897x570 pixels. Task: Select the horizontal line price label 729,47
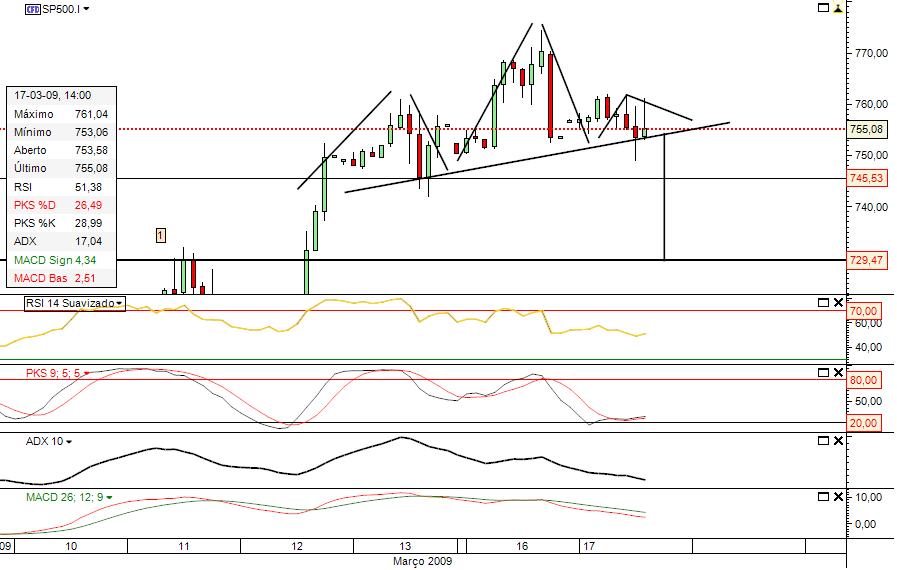[x=866, y=260]
